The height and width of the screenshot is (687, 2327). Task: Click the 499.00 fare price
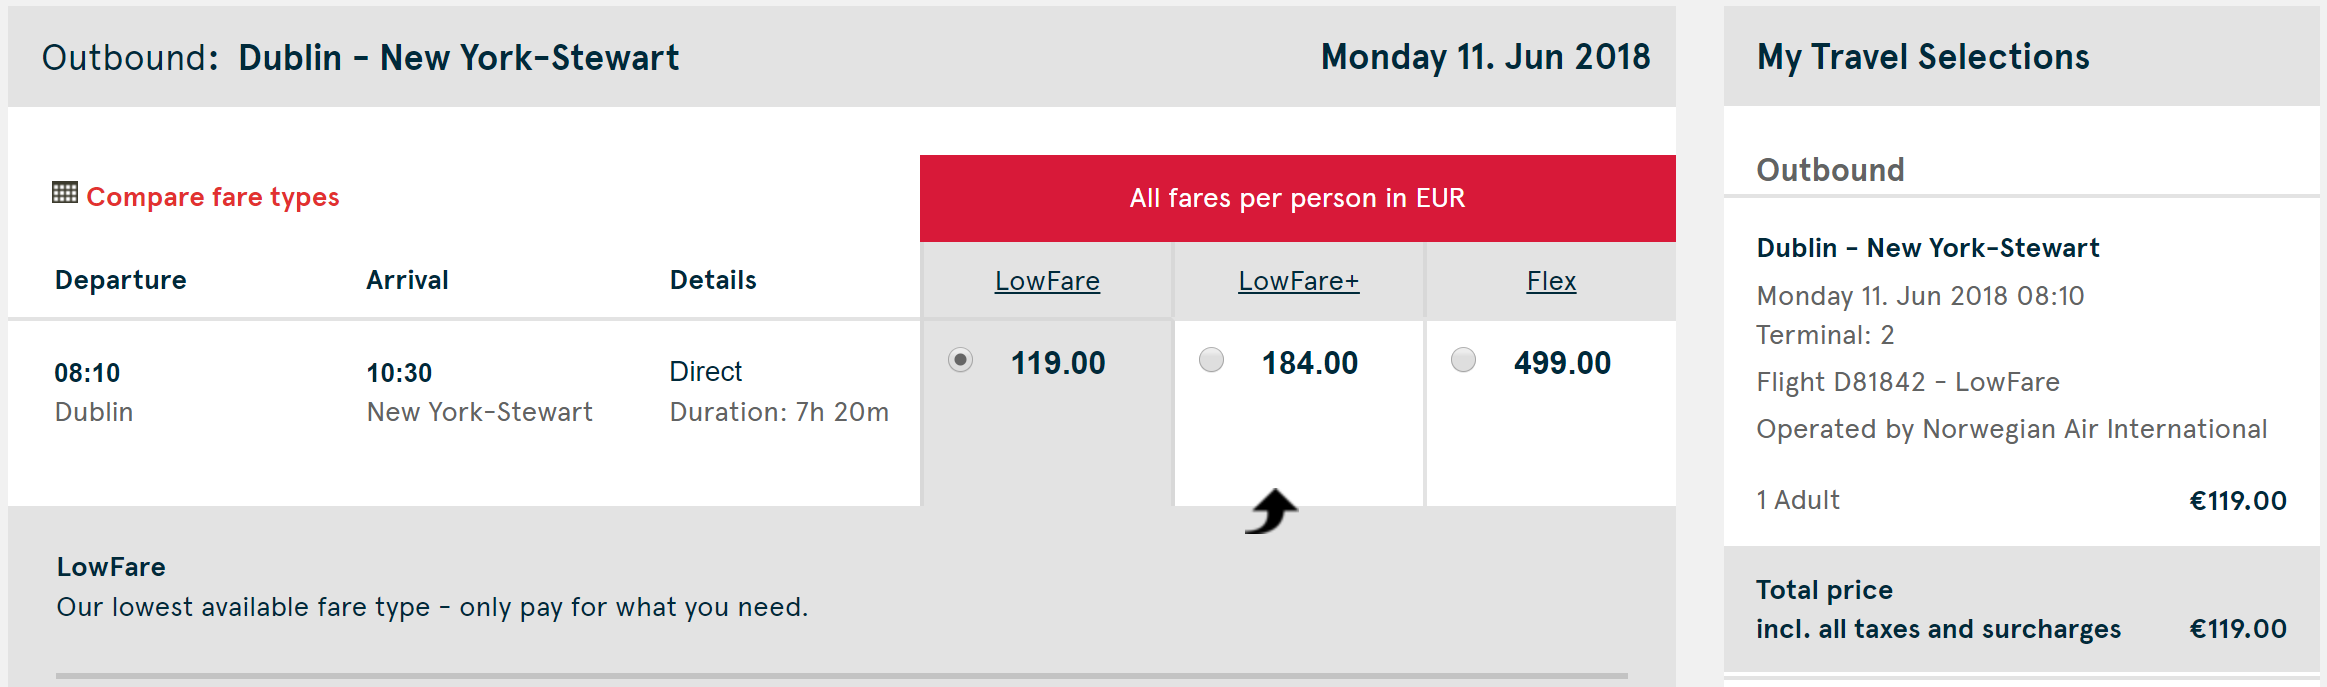[x=1562, y=363]
